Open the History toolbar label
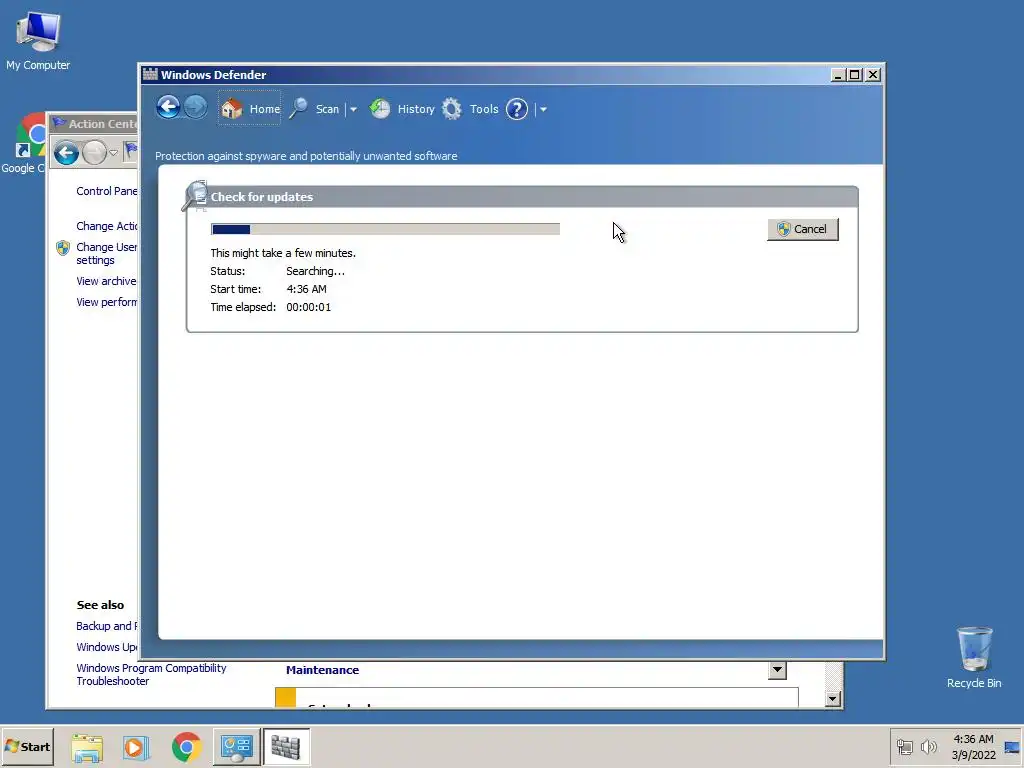The image size is (1024, 768). tap(416, 109)
